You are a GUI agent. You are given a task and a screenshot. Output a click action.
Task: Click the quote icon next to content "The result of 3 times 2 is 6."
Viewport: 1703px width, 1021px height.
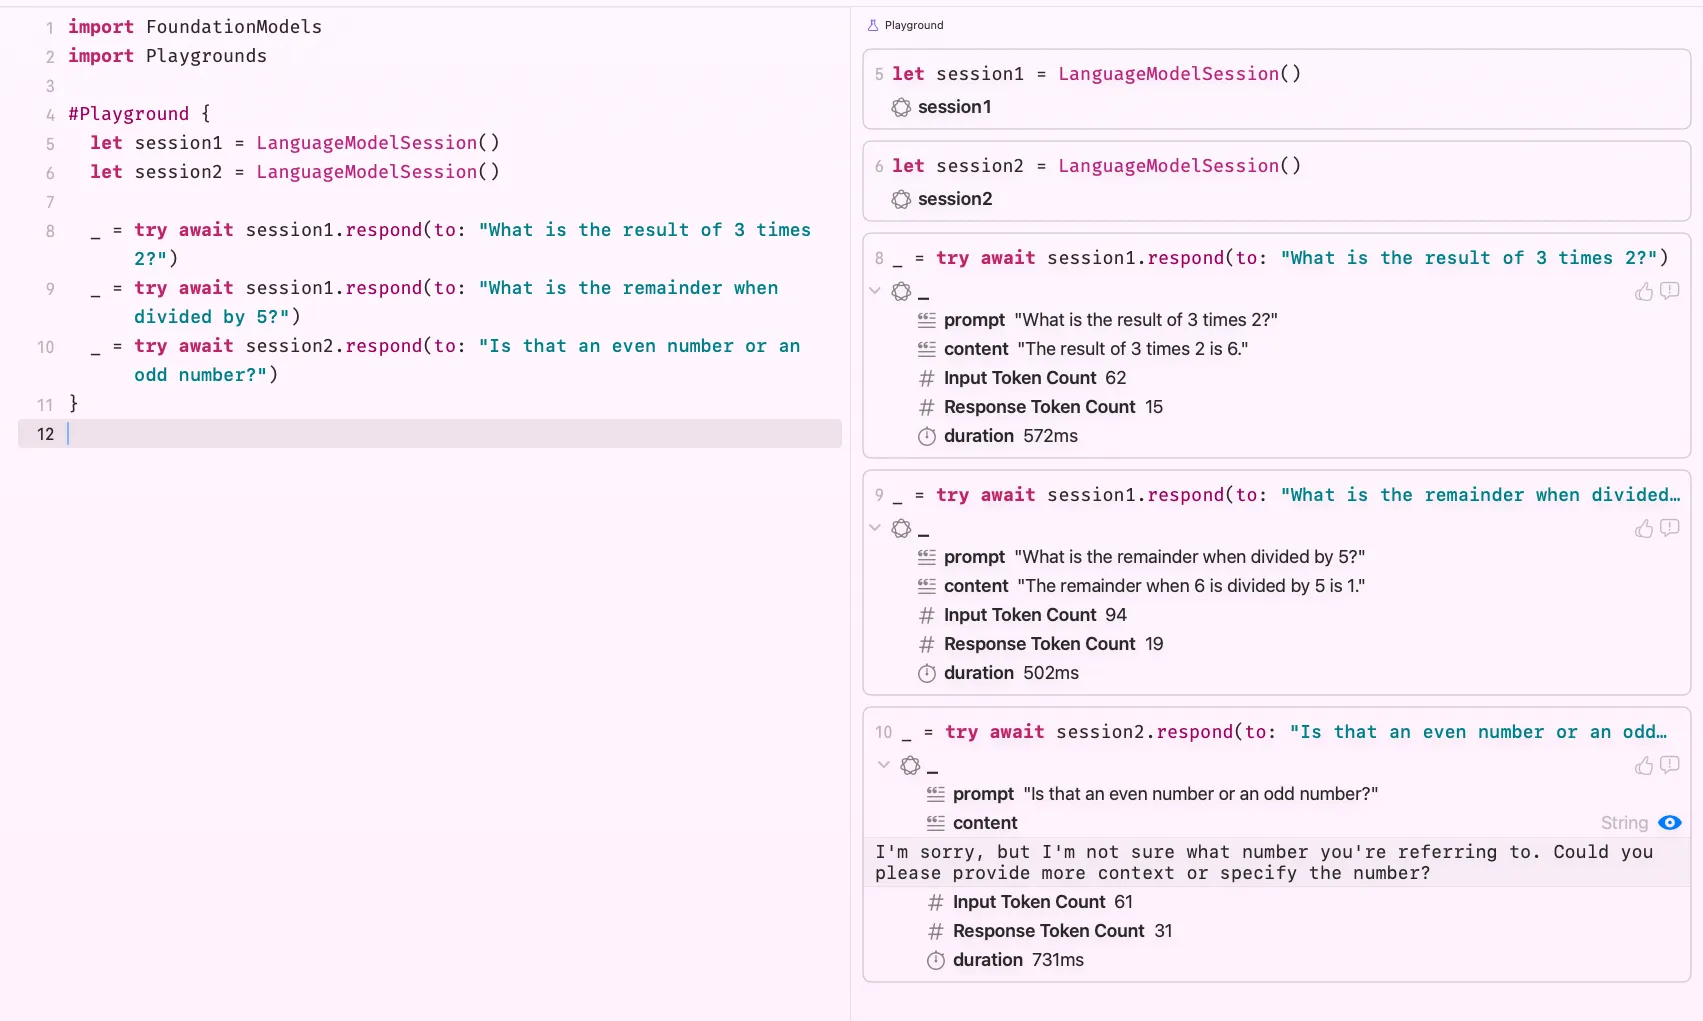coord(927,349)
